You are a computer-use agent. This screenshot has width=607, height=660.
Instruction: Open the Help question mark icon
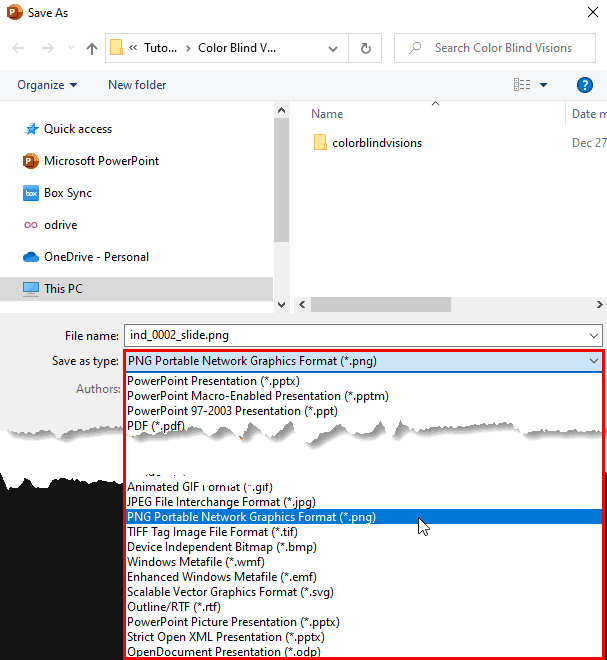click(x=586, y=85)
